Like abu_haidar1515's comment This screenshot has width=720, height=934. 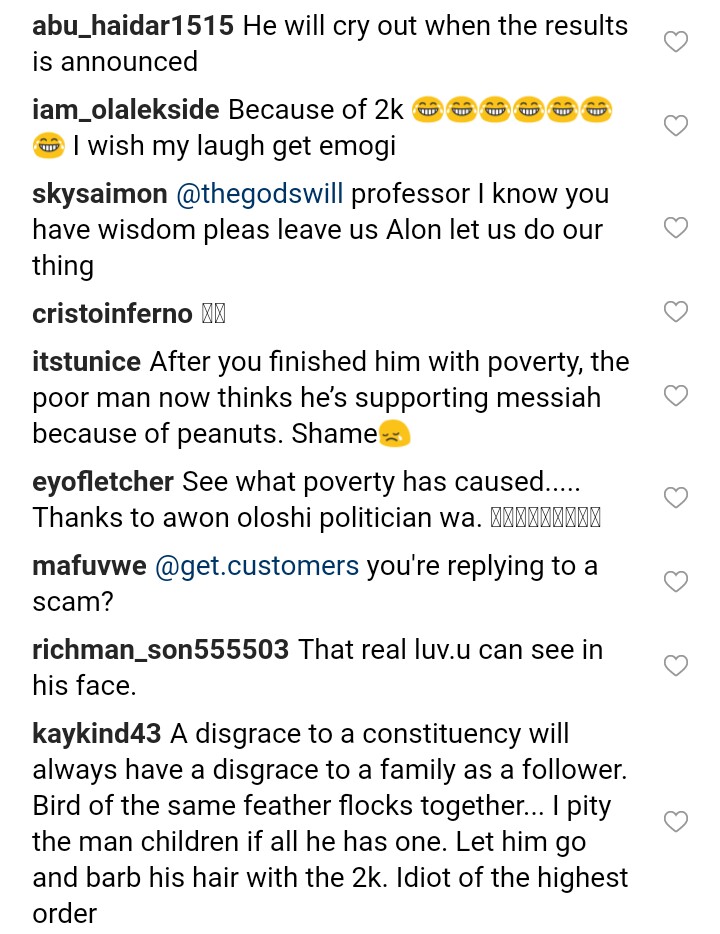[x=676, y=42]
